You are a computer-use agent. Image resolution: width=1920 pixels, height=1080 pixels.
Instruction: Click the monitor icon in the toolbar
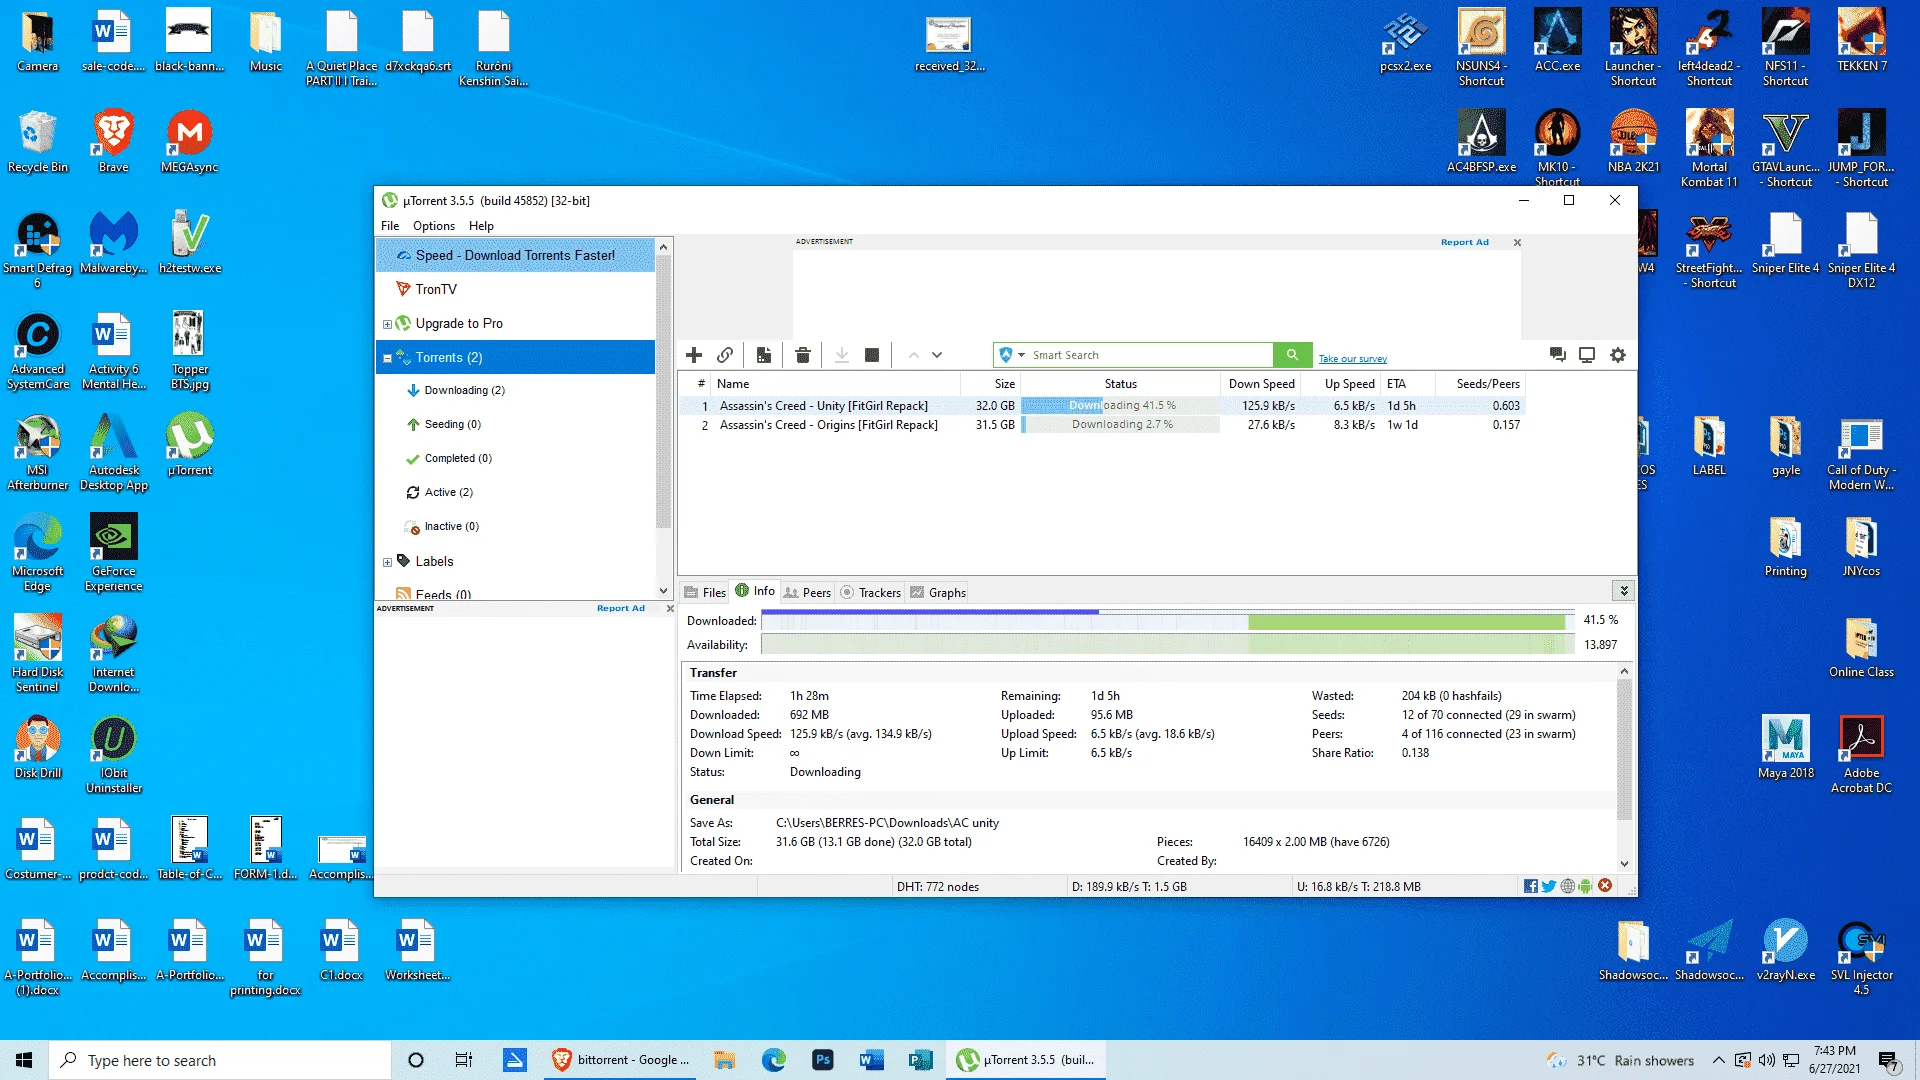1587,355
